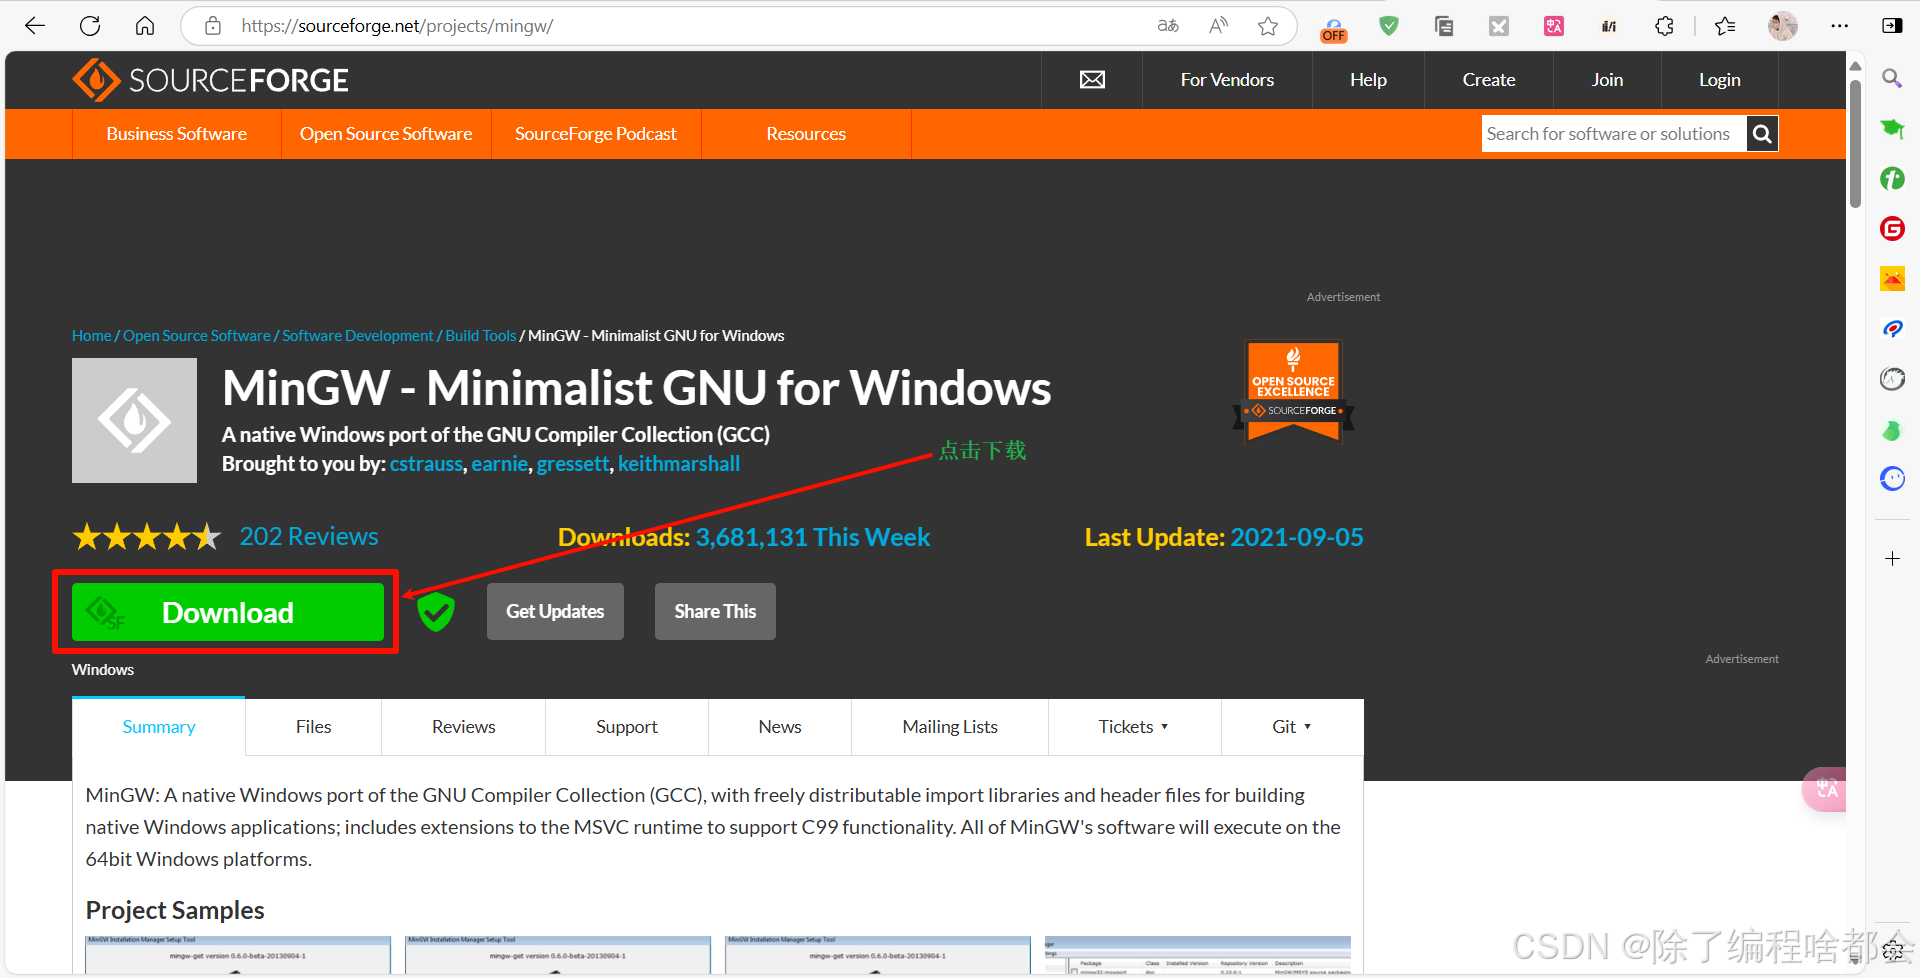Open sidebar search magnifier icon
Viewport: 1920px width, 978px height.
1892,78
